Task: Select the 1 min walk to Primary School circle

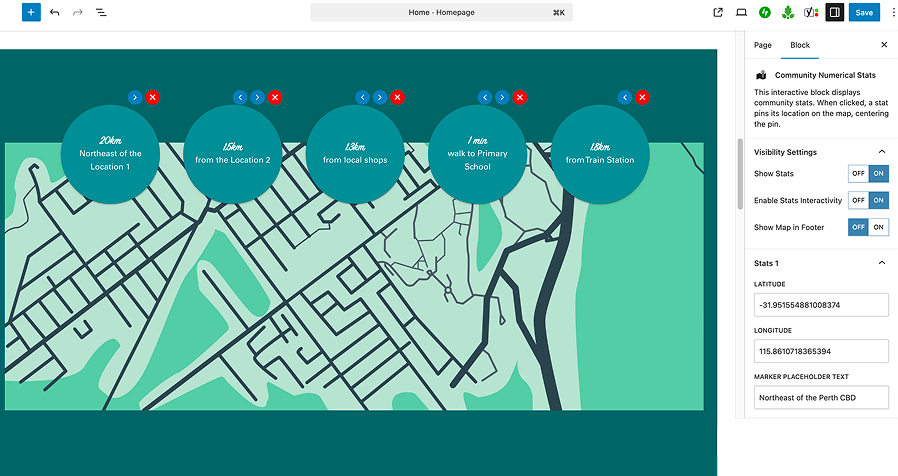Action: (477, 154)
